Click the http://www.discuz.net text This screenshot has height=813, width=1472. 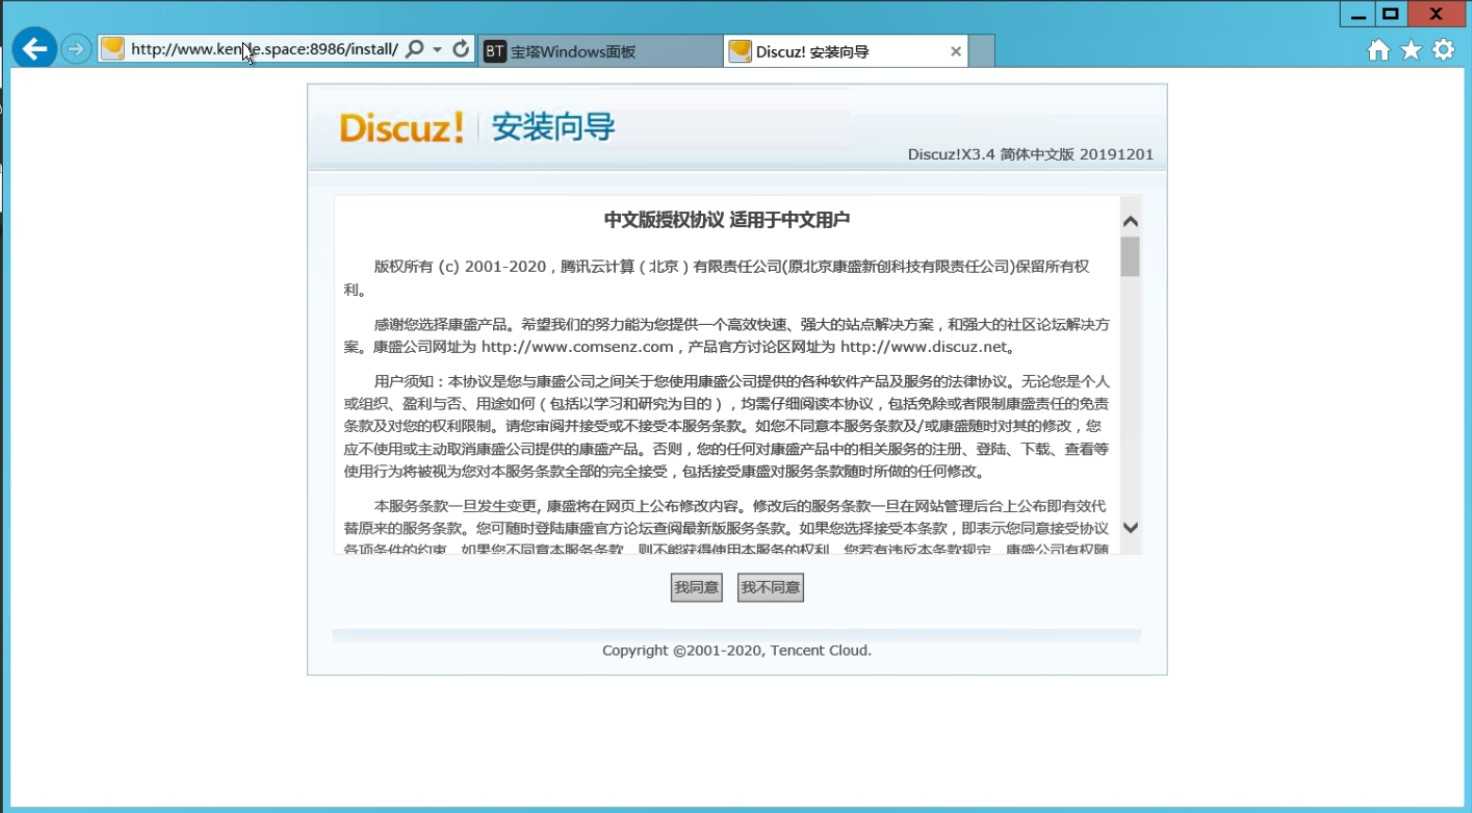[924, 347]
